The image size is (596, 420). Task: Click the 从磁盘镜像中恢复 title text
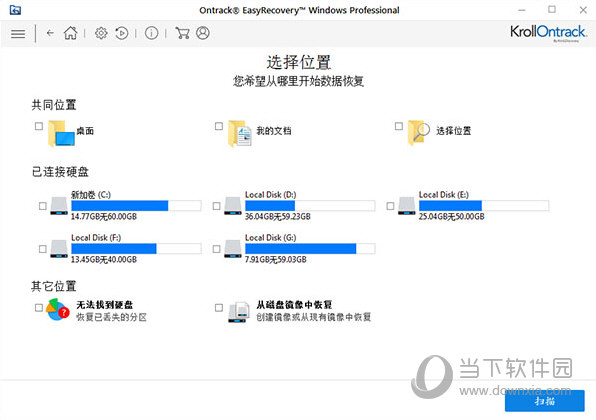point(294,305)
